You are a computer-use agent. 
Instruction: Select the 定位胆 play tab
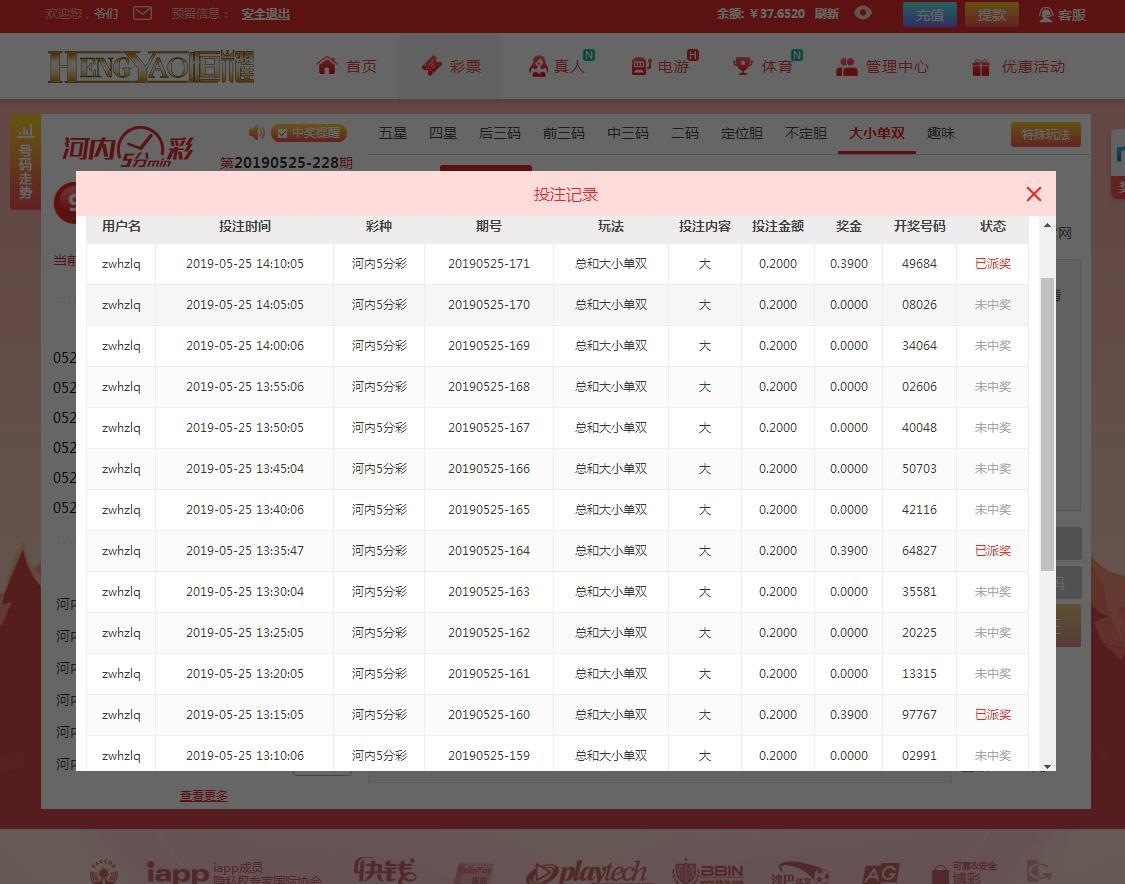click(742, 133)
